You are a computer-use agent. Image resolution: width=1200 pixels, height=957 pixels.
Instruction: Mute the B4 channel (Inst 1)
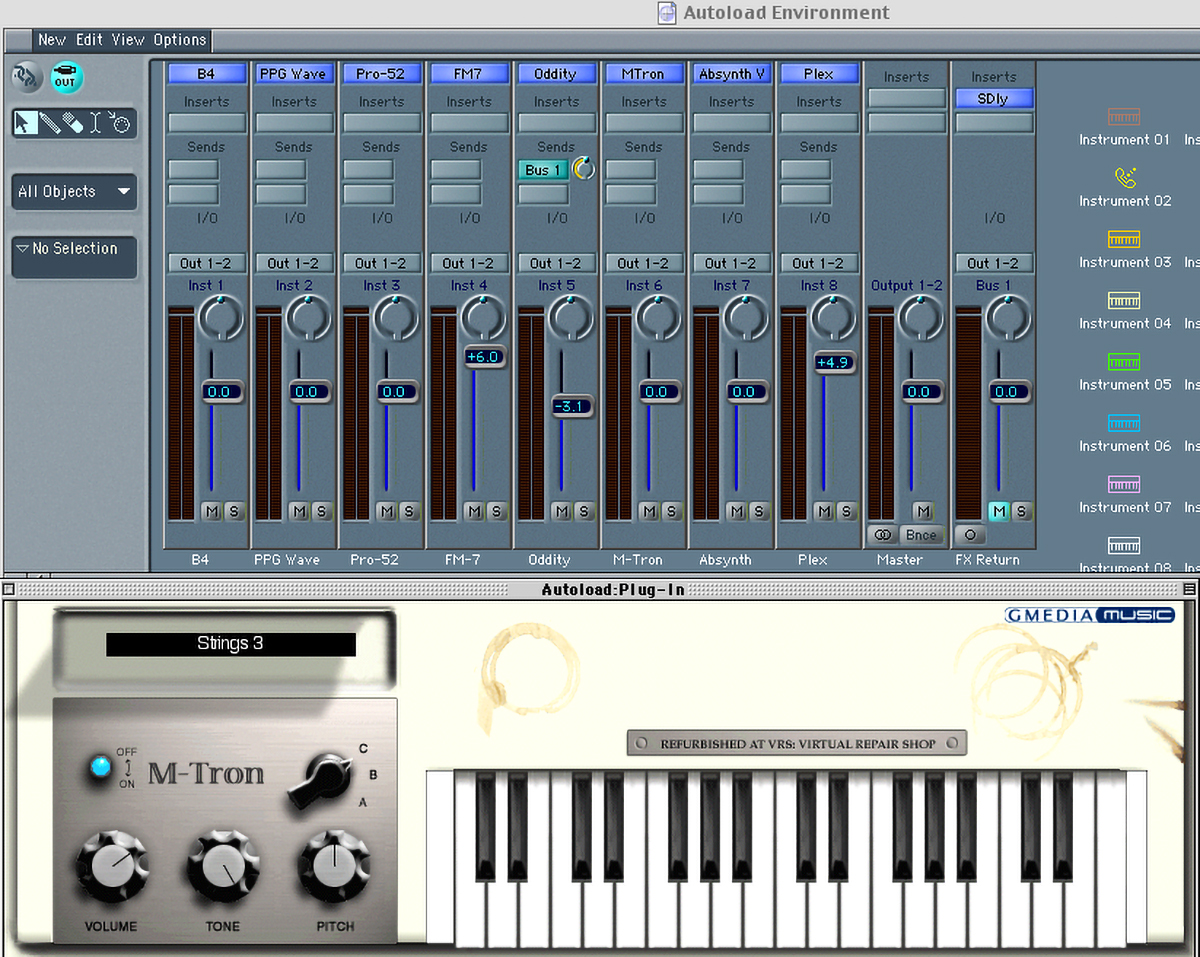click(x=211, y=511)
